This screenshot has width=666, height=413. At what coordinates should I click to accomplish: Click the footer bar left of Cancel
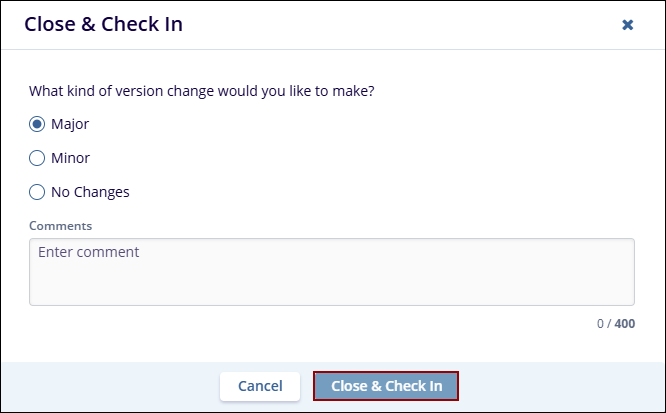pos(110,386)
